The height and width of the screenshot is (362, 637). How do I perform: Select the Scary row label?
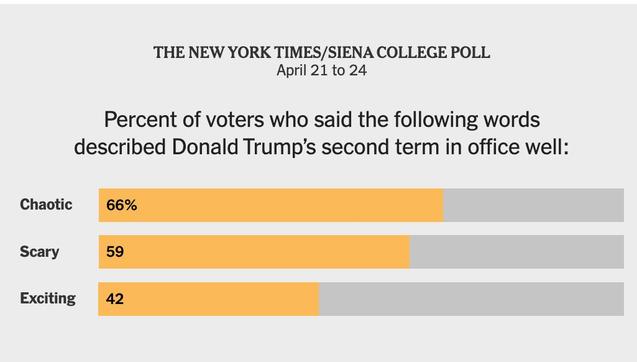(x=39, y=251)
